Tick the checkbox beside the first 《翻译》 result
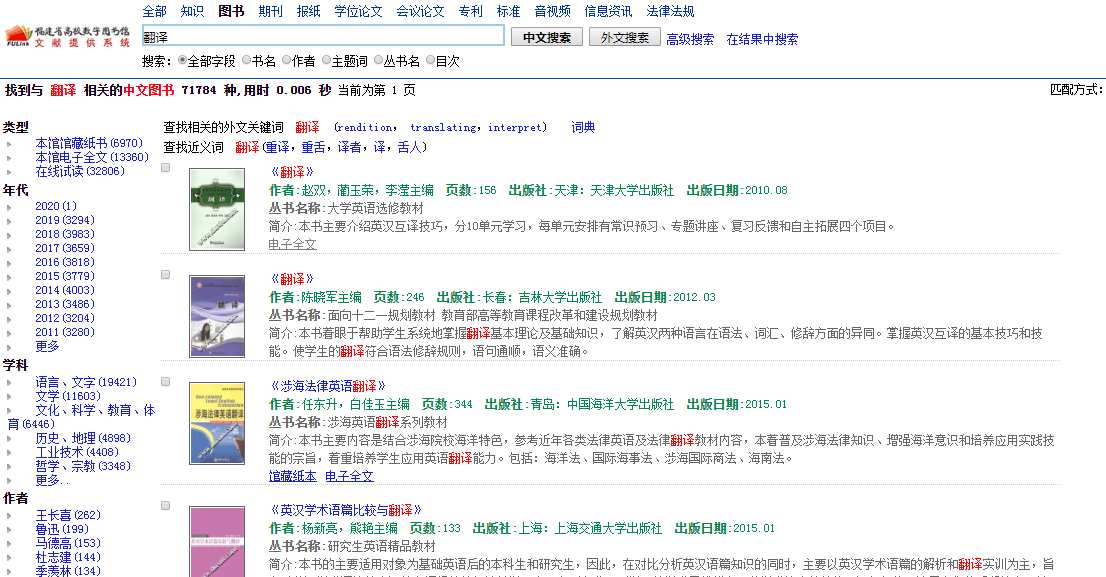The width and height of the screenshot is (1106, 577). [x=166, y=168]
